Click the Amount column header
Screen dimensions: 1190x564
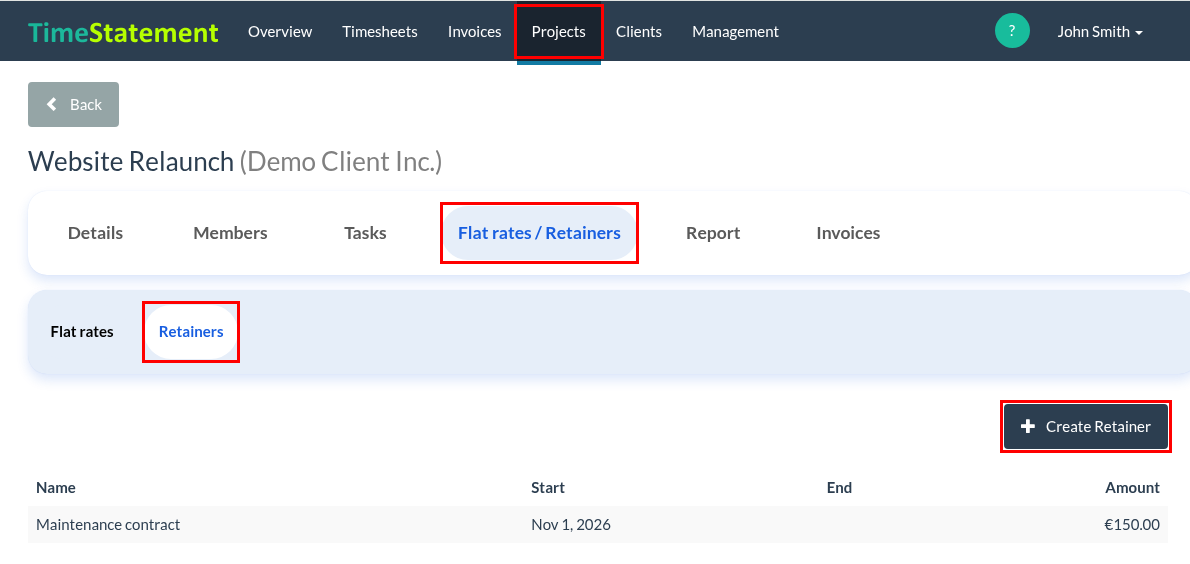pyautogui.click(x=1132, y=487)
